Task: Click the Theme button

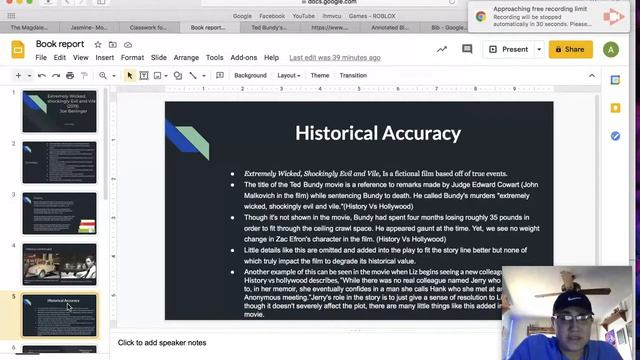Action: click(x=320, y=76)
